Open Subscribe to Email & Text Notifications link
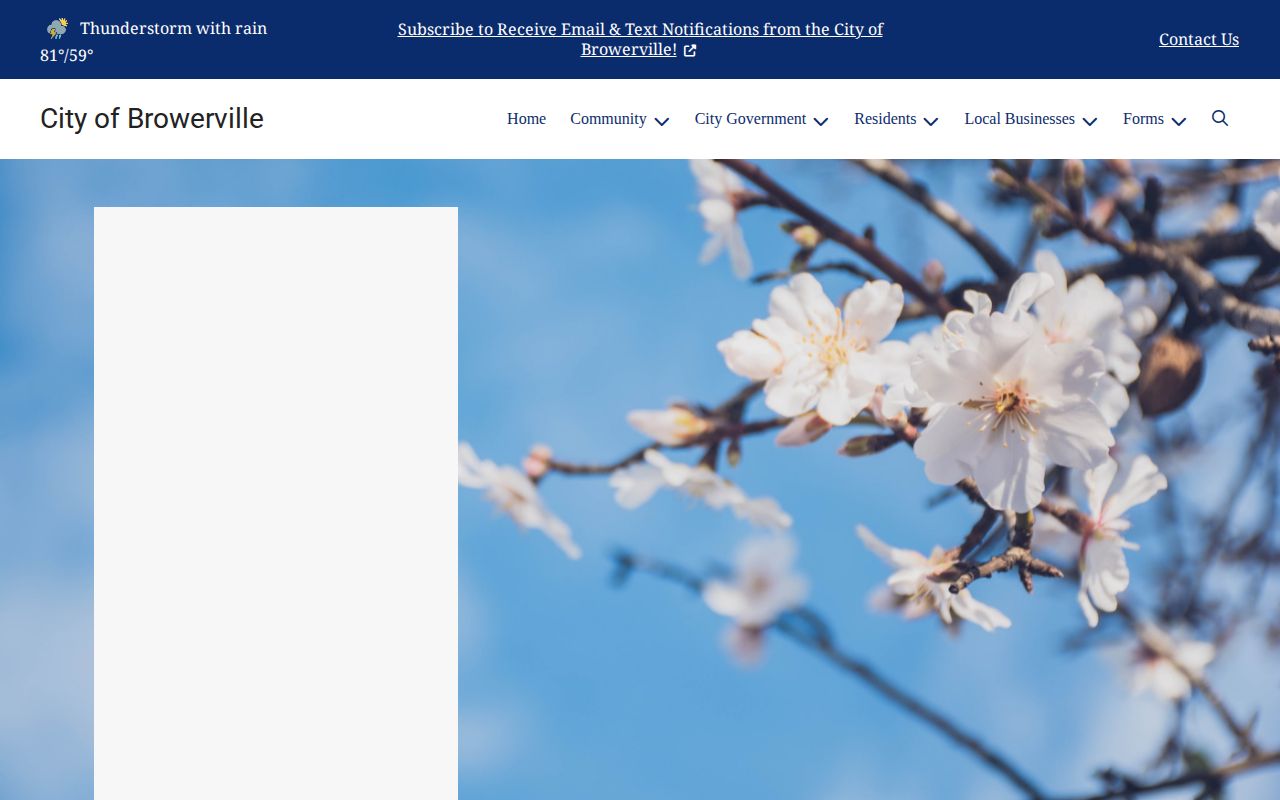 coord(640,39)
